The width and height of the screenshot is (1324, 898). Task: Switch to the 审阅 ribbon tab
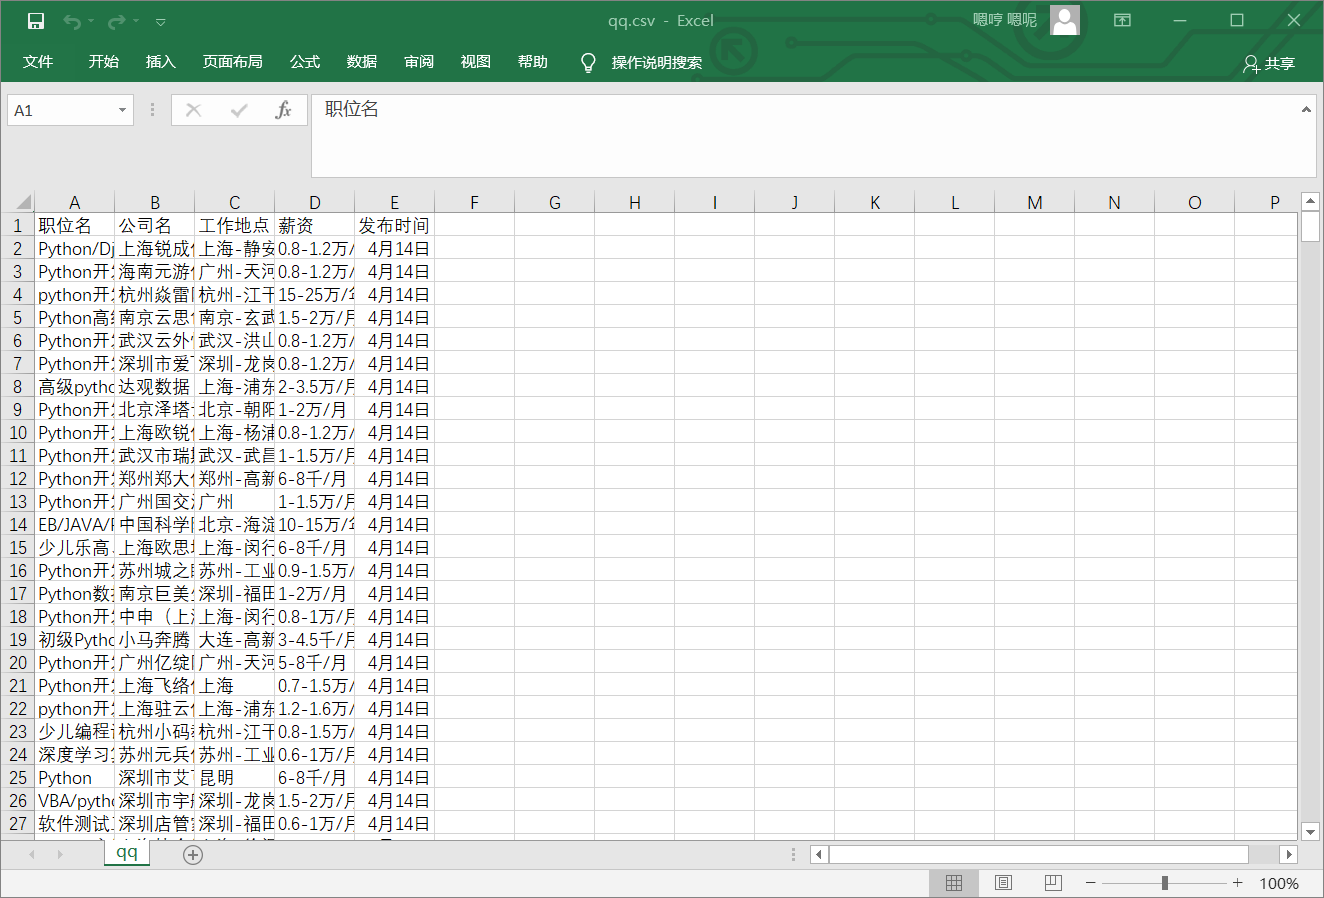[x=419, y=62]
